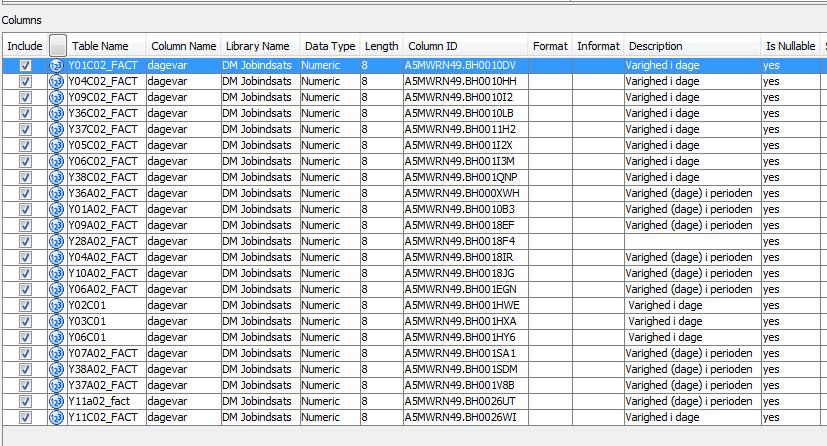The height and width of the screenshot is (446, 827).
Task: Click numeric icon of Y28A02_FACT row
Action: click(56, 241)
